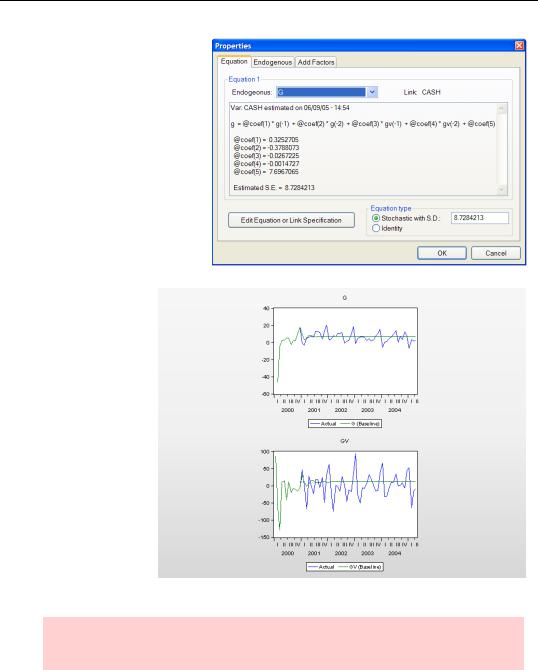Switch to the Equation tab
The image size is (538, 670).
(x=234, y=62)
